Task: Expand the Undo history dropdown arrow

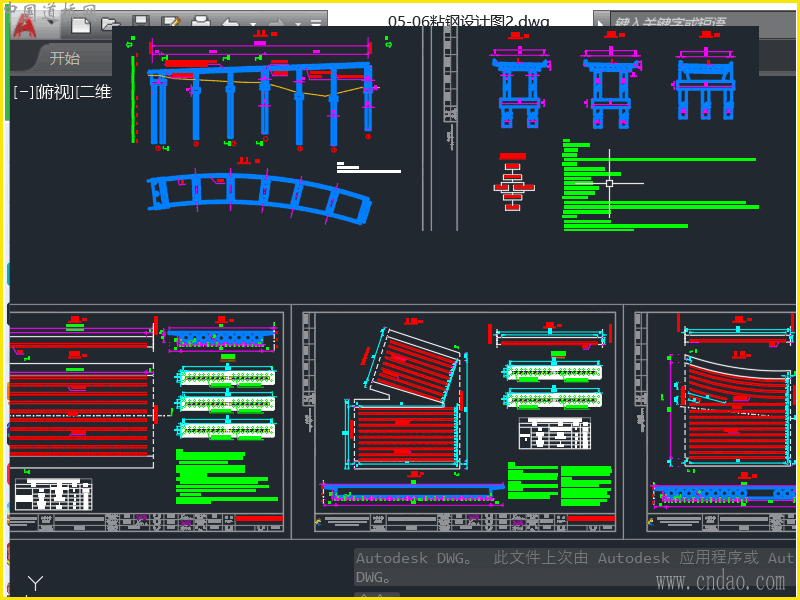Action: (252, 23)
